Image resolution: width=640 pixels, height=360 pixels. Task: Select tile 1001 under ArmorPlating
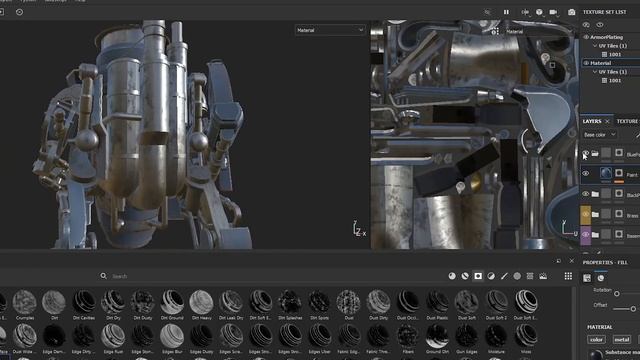pyautogui.click(x=611, y=54)
